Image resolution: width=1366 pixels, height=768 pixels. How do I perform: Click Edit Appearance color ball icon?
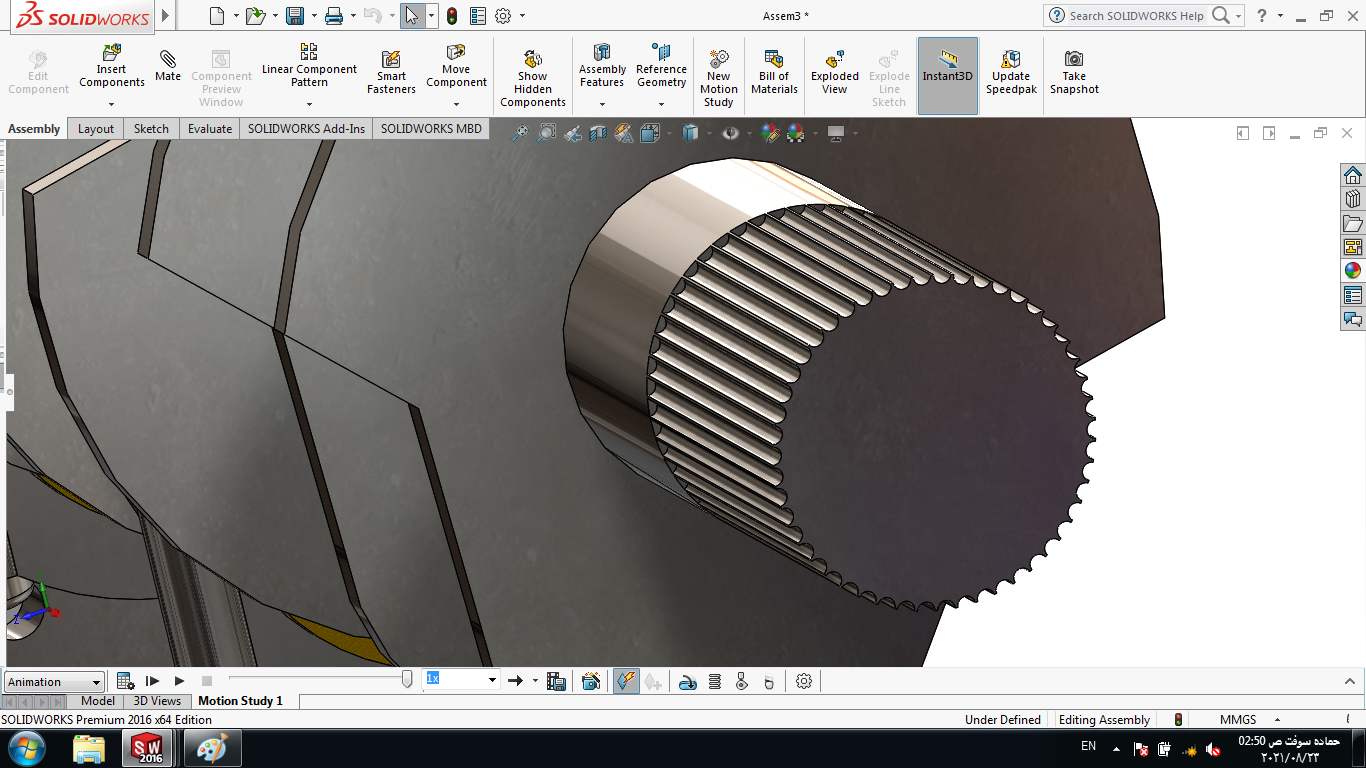769,133
